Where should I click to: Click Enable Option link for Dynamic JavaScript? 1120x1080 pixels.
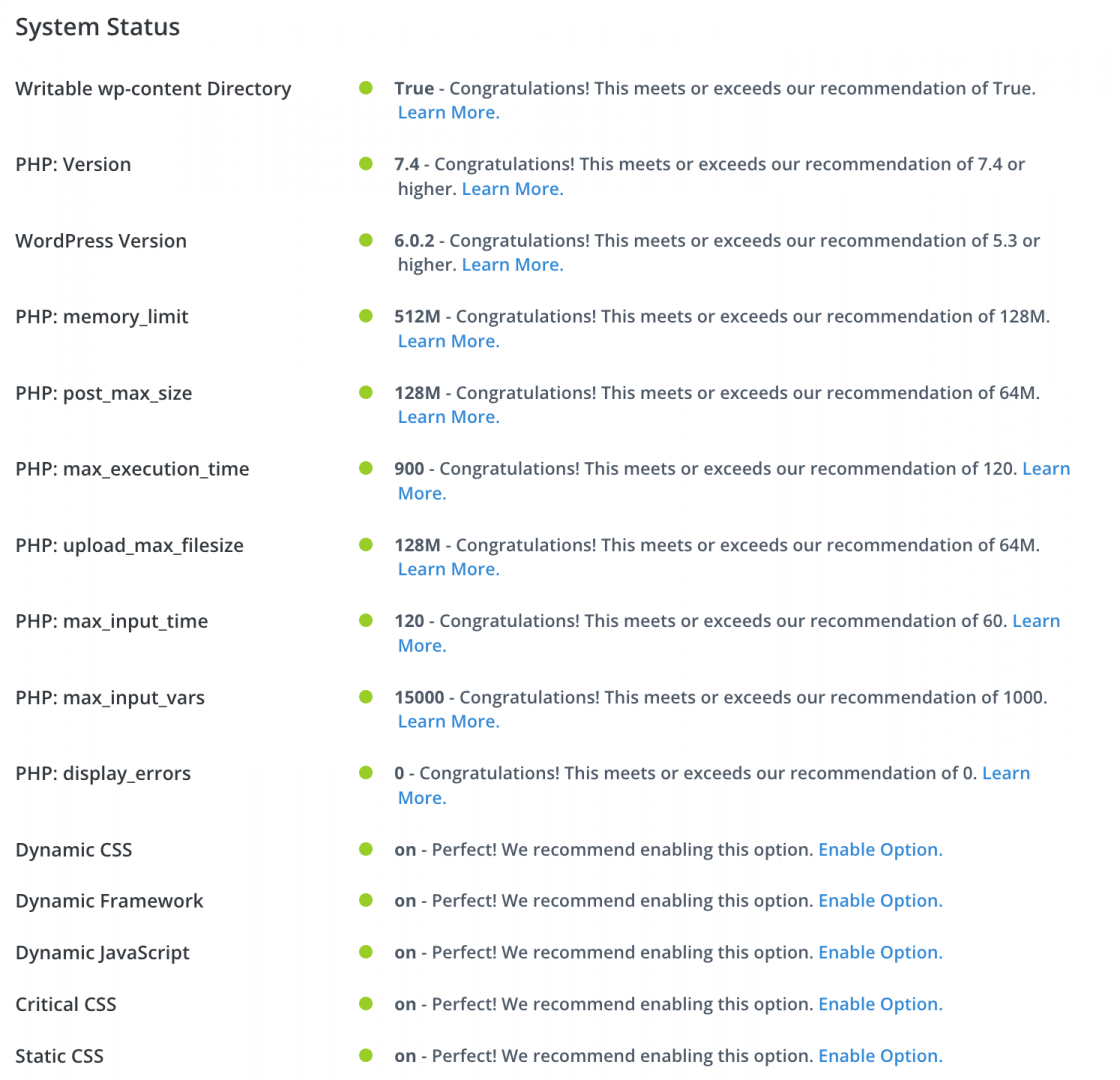coord(880,953)
